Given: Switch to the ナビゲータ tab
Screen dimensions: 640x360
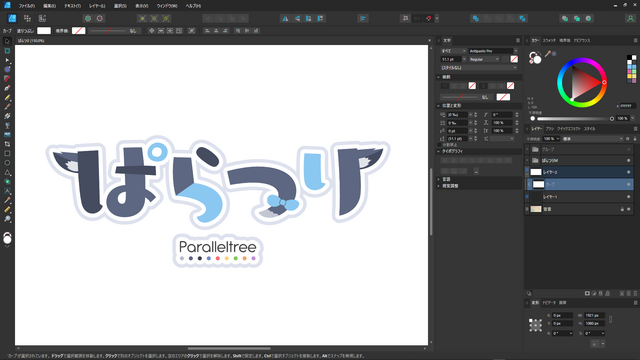Looking at the screenshot, I should pos(549,303).
